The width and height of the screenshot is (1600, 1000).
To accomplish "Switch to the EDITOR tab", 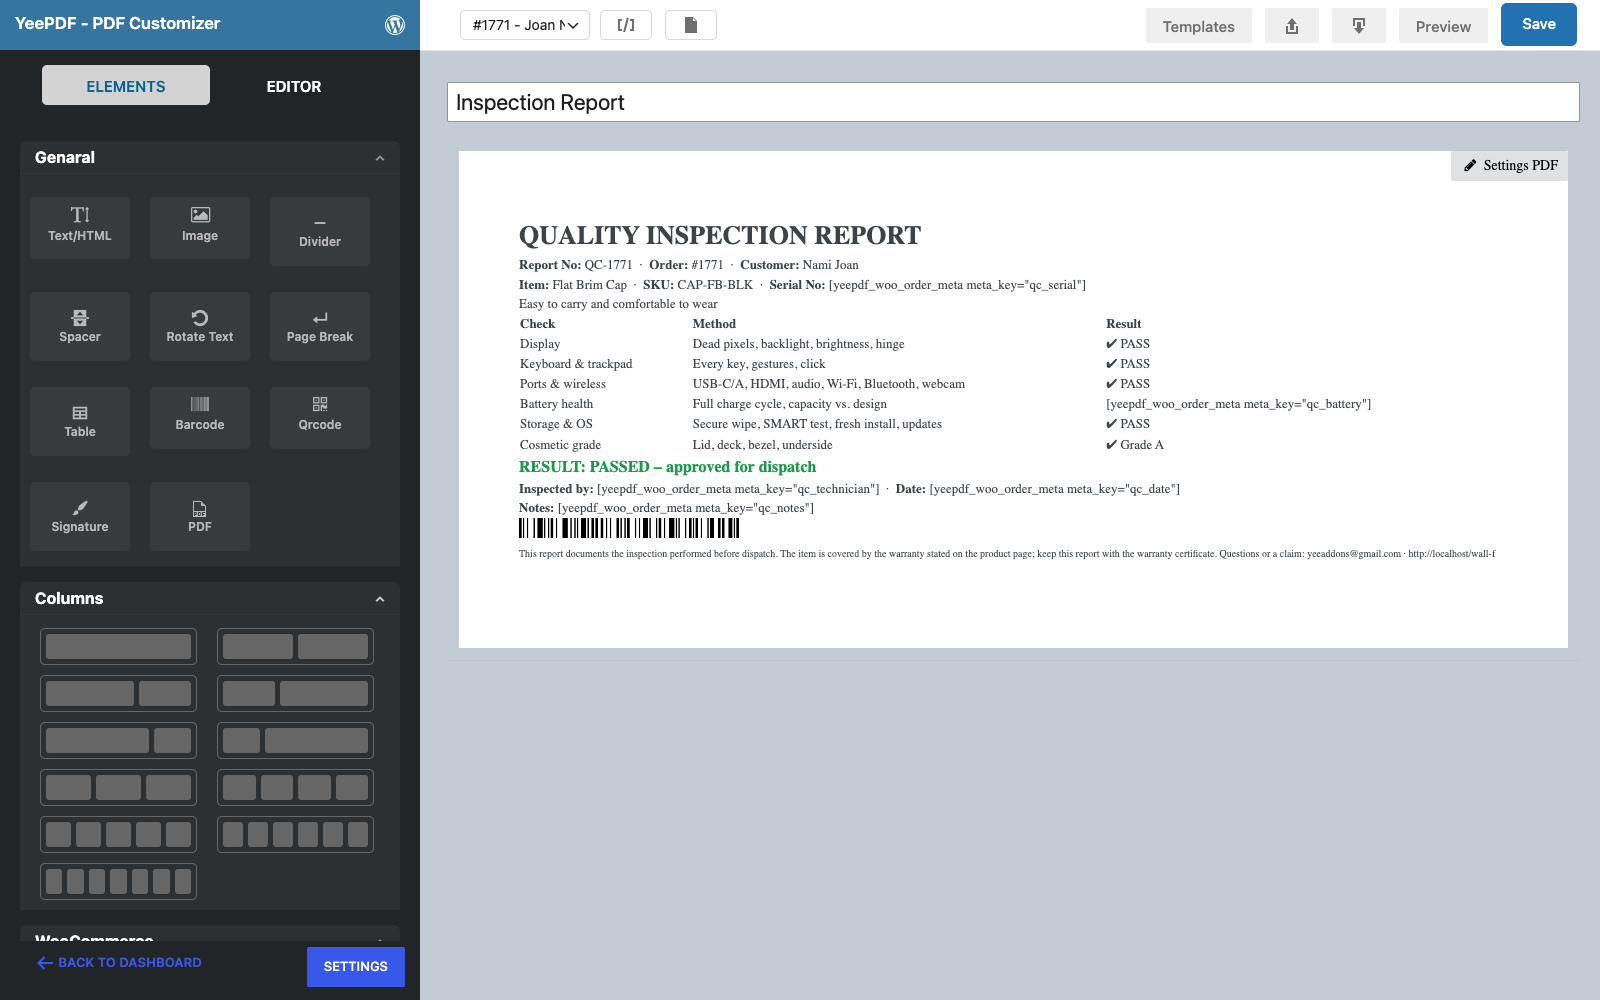I will 294,86.
